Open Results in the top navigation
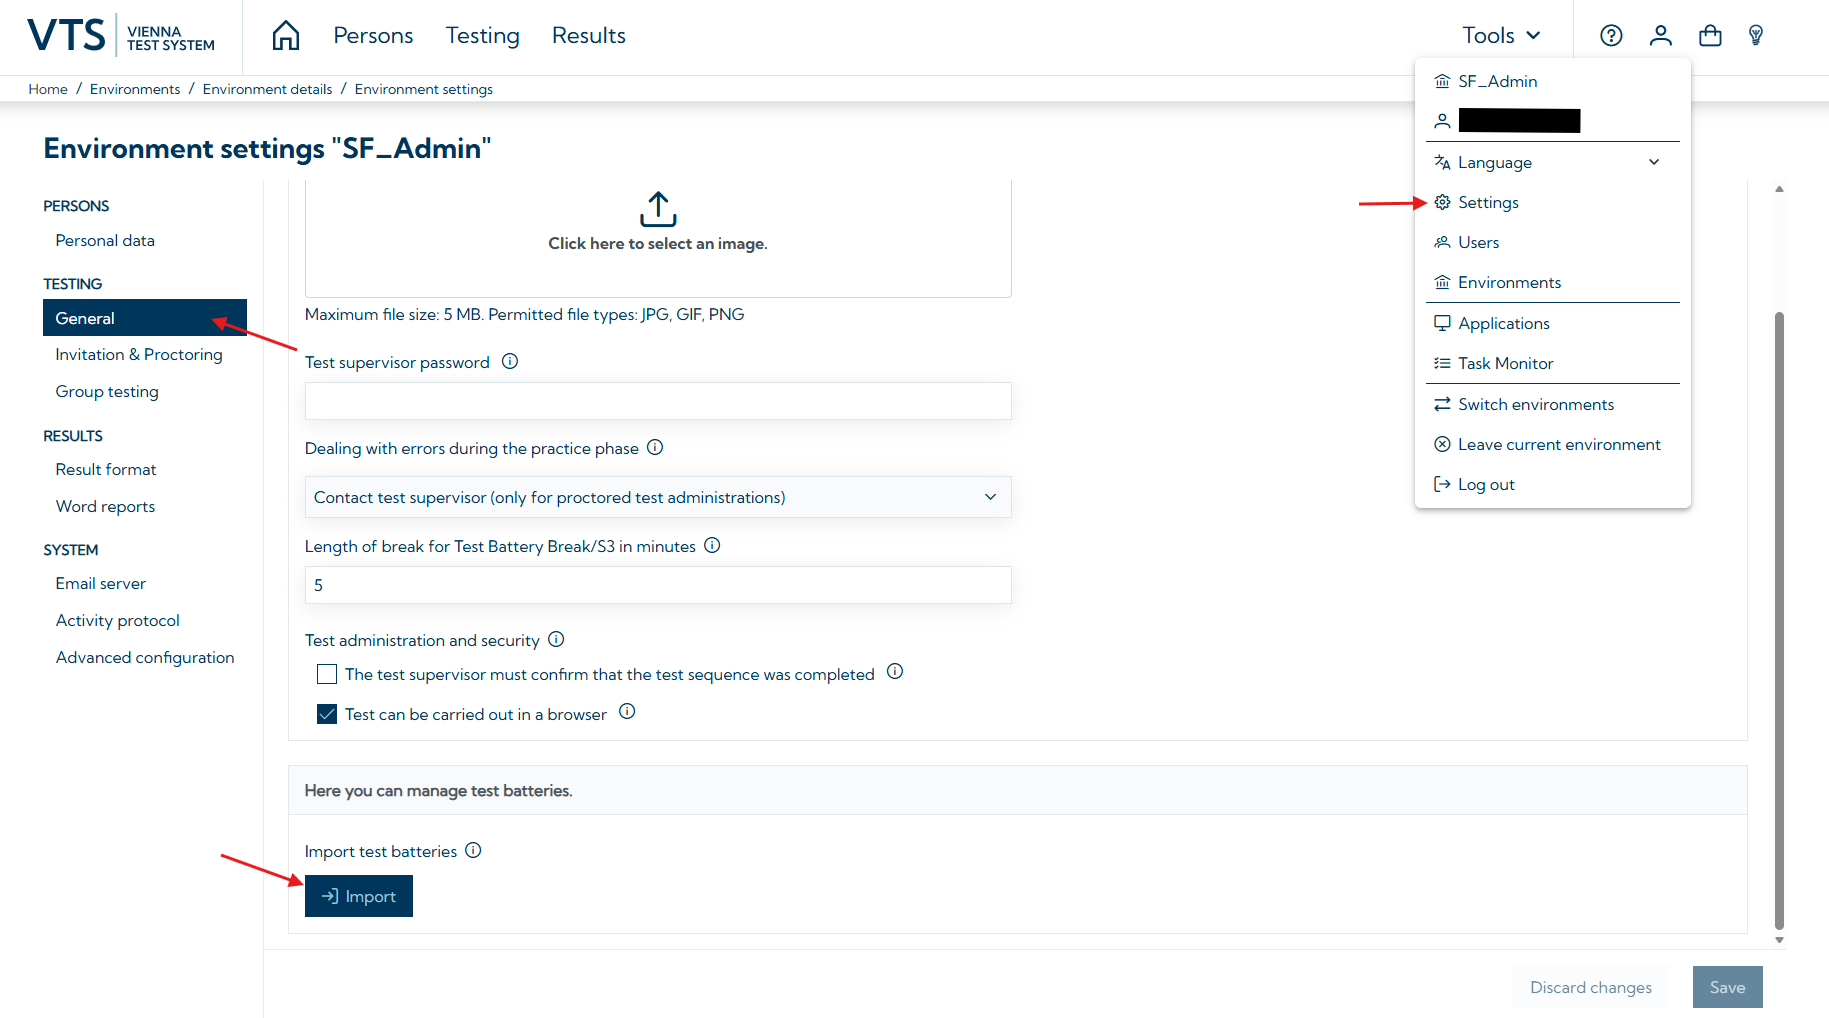This screenshot has height=1018, width=1829. 589,36
